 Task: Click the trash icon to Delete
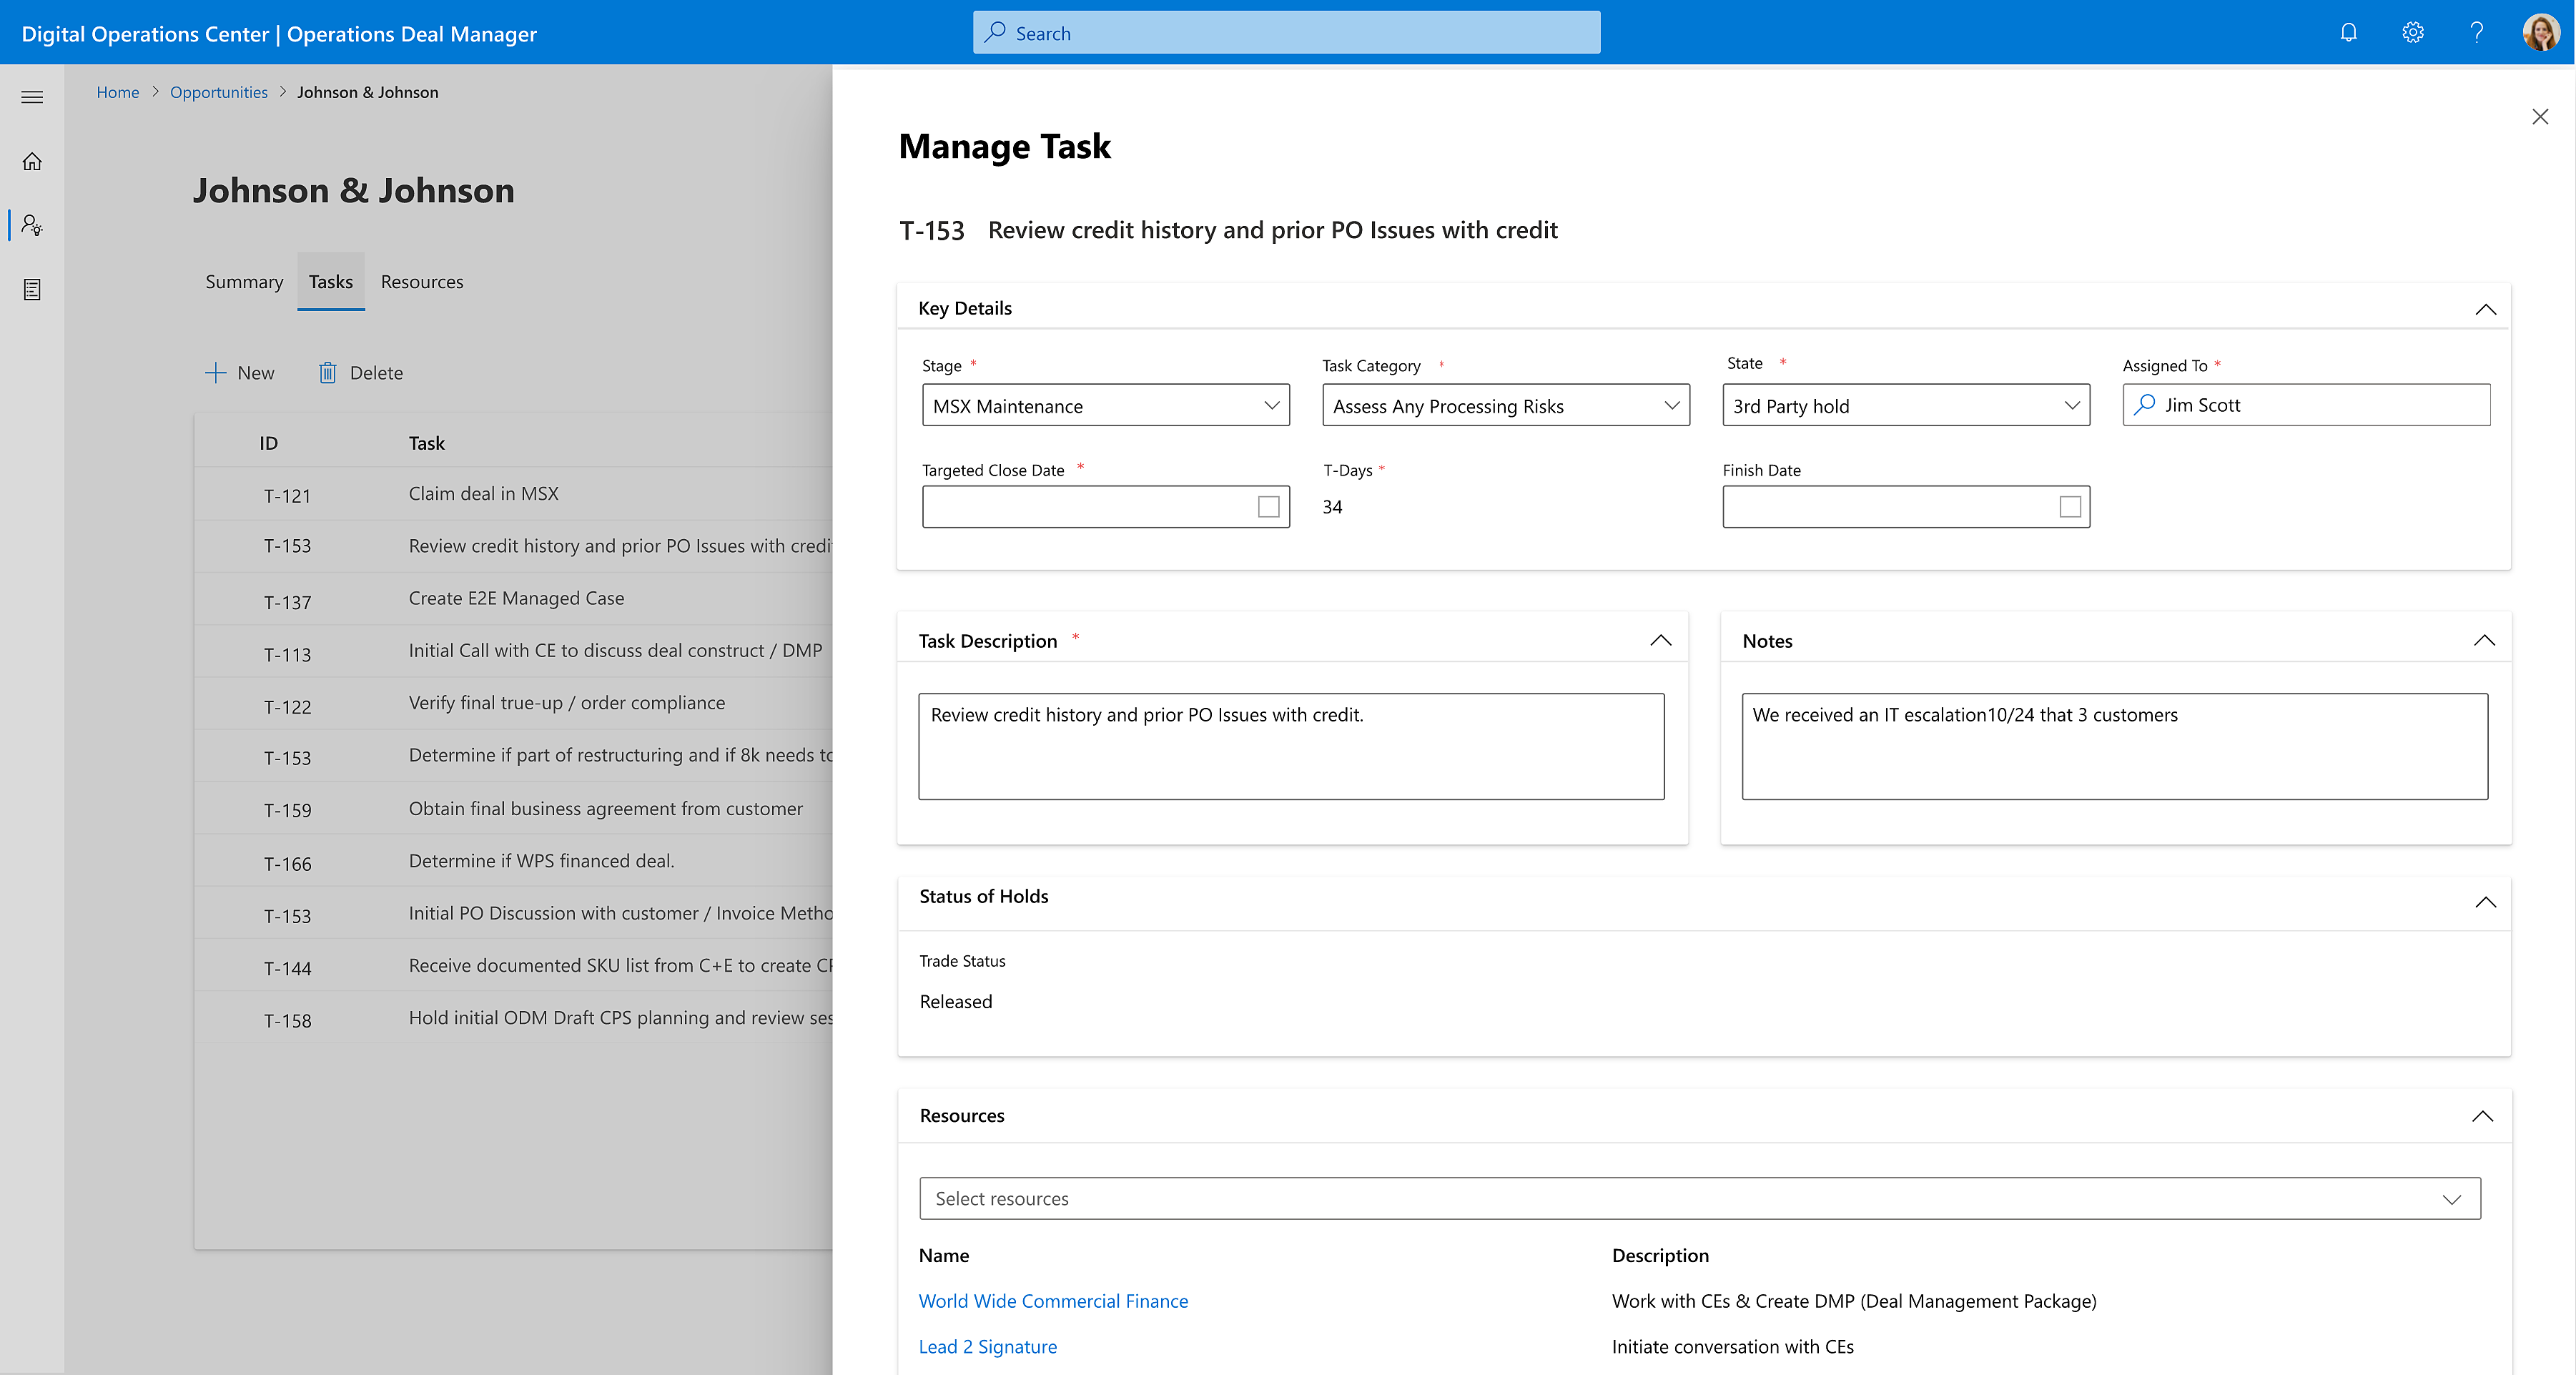pos(327,373)
